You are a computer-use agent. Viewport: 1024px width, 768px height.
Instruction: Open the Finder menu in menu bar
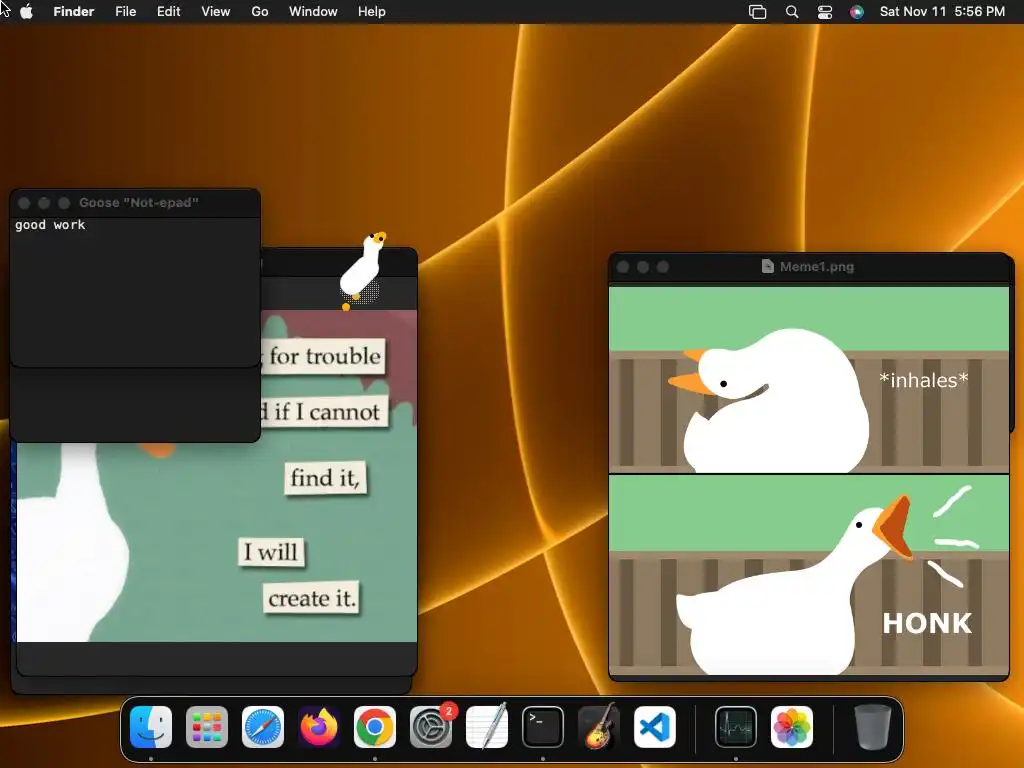click(x=74, y=12)
